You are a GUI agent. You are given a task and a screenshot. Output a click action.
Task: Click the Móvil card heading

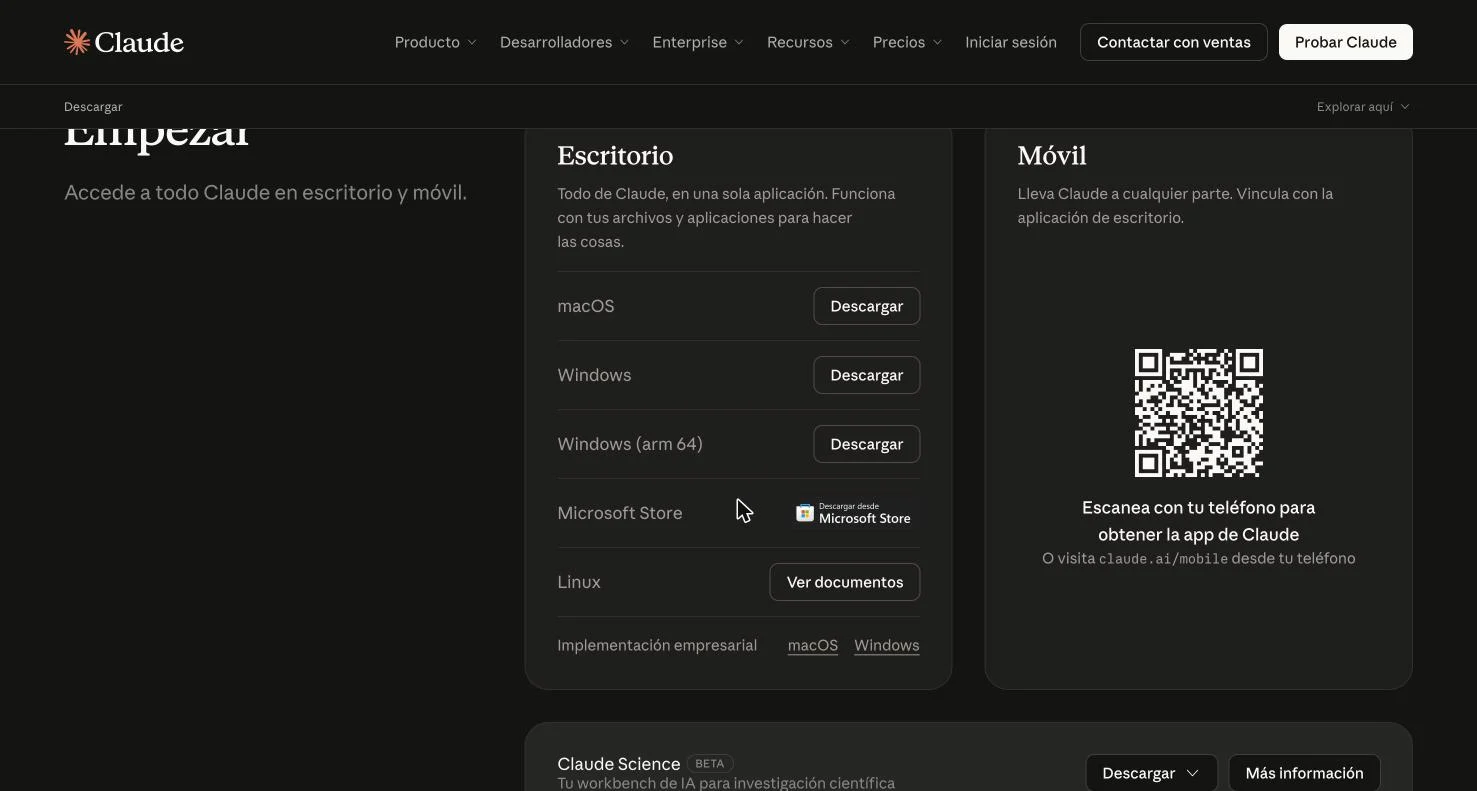pos(1052,156)
